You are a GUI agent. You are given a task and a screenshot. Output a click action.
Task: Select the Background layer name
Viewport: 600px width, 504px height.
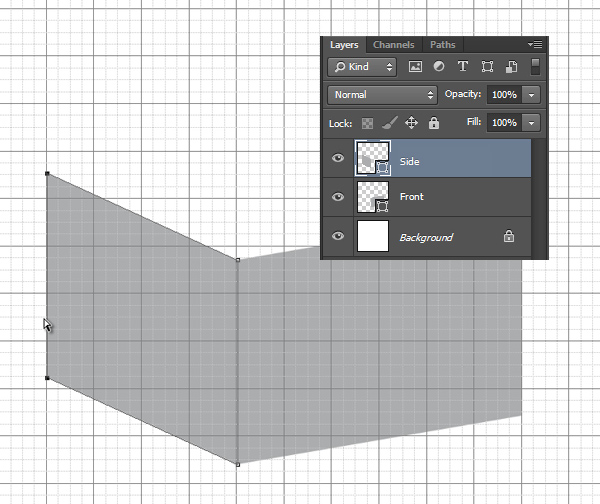[426, 238]
